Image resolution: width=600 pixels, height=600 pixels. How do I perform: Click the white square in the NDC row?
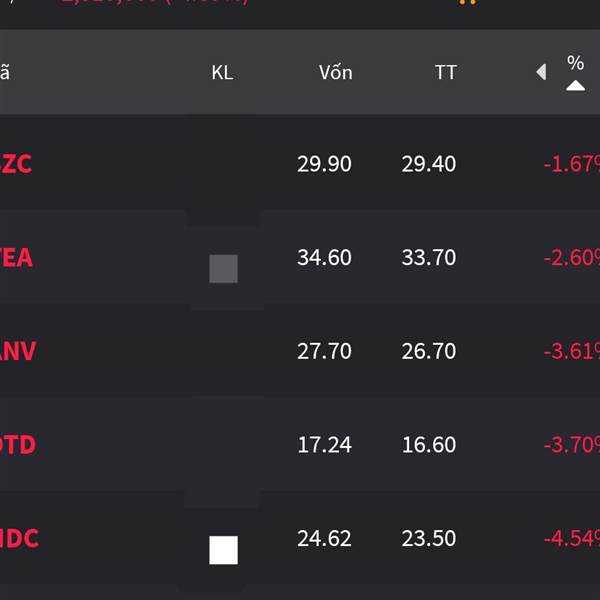223,550
